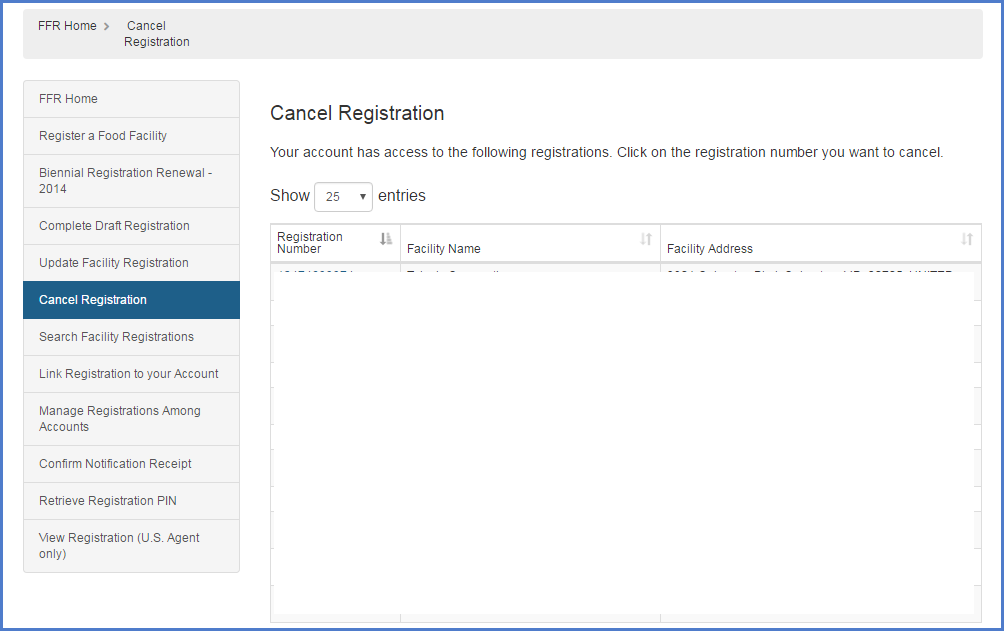
Task: Click Cancel Registration in the breadcrumb bar
Action: [156, 34]
